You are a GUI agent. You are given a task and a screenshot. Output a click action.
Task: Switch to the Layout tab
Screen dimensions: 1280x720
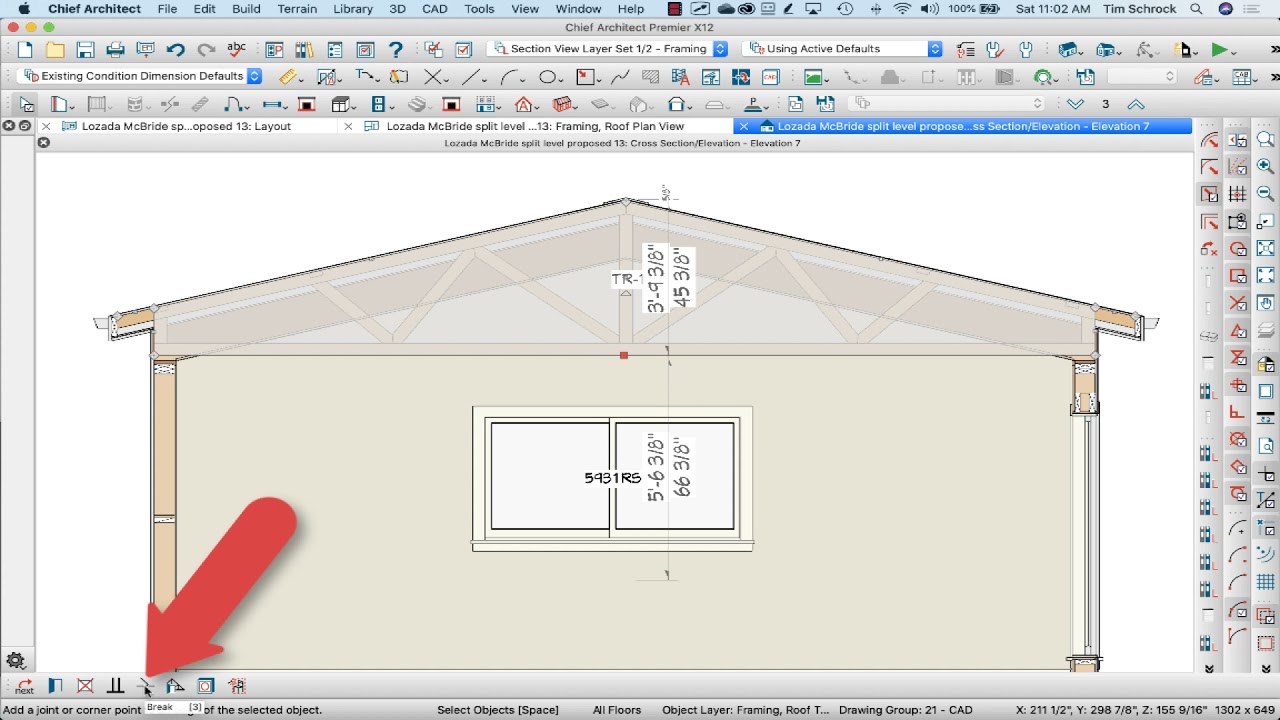coord(186,126)
